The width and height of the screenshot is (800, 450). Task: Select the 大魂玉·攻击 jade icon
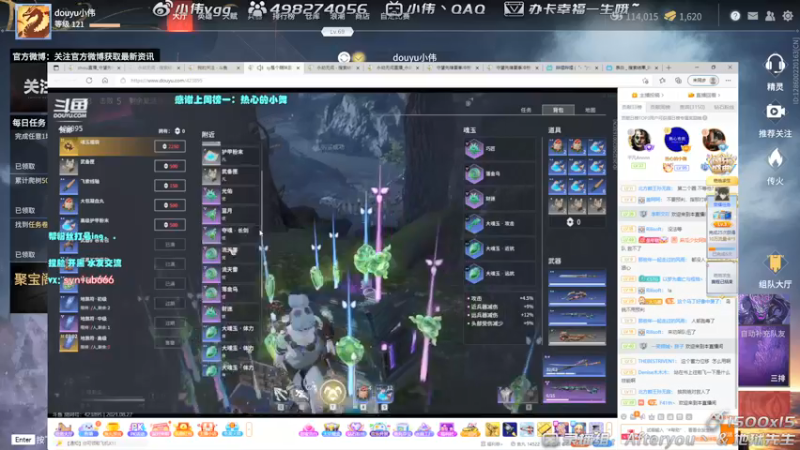pyautogui.click(x=474, y=223)
